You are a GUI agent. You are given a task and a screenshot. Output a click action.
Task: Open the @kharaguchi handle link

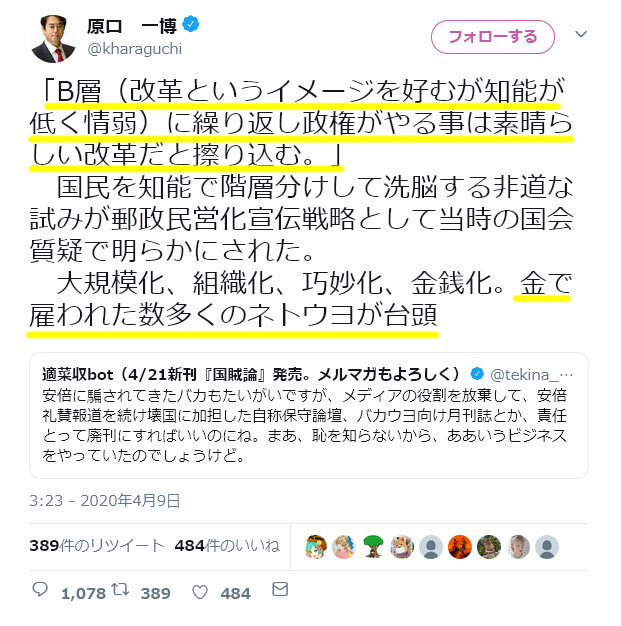point(135,49)
